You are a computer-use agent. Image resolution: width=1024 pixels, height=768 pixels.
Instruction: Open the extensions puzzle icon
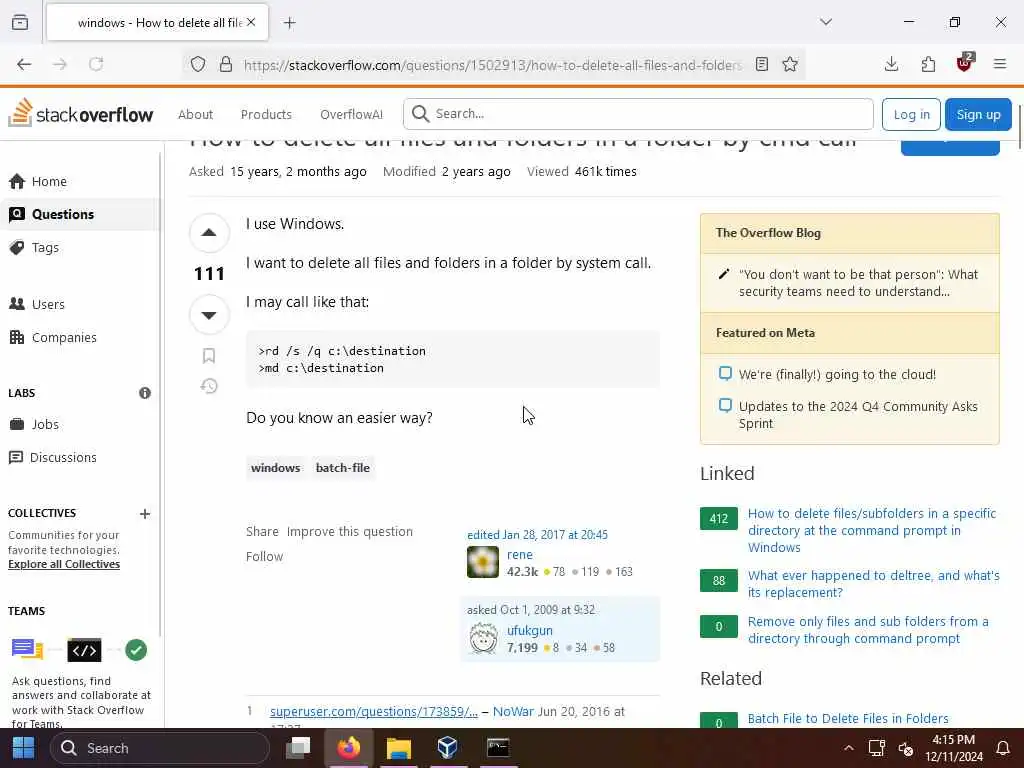point(928,64)
